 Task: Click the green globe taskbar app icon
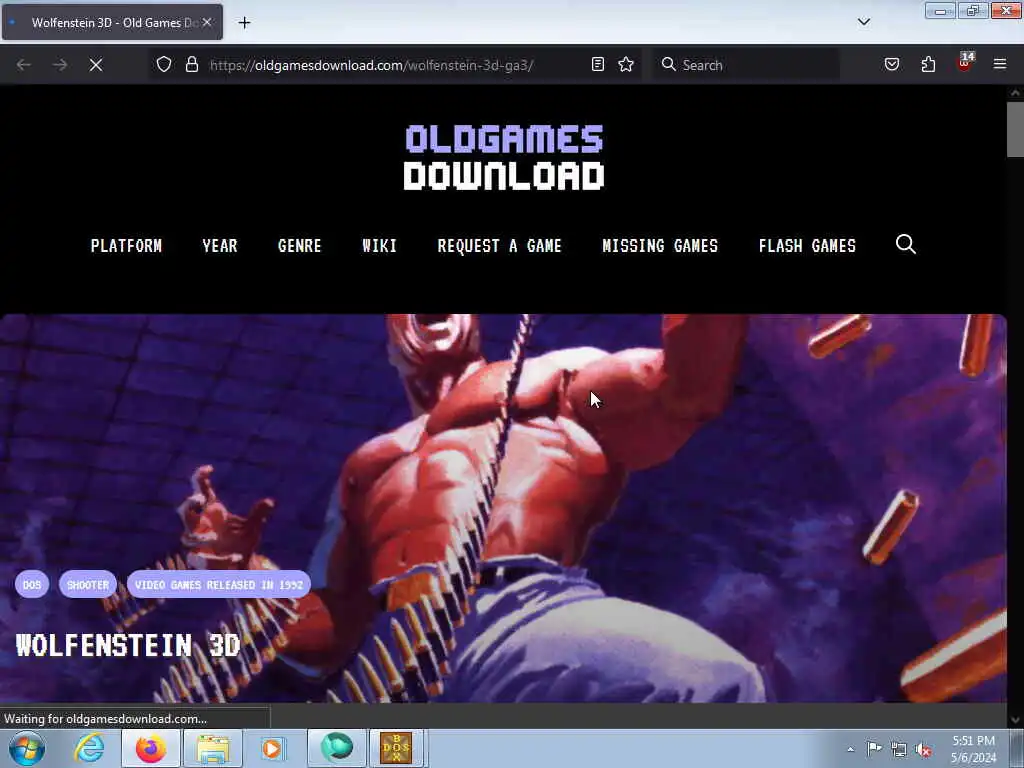tap(337, 748)
